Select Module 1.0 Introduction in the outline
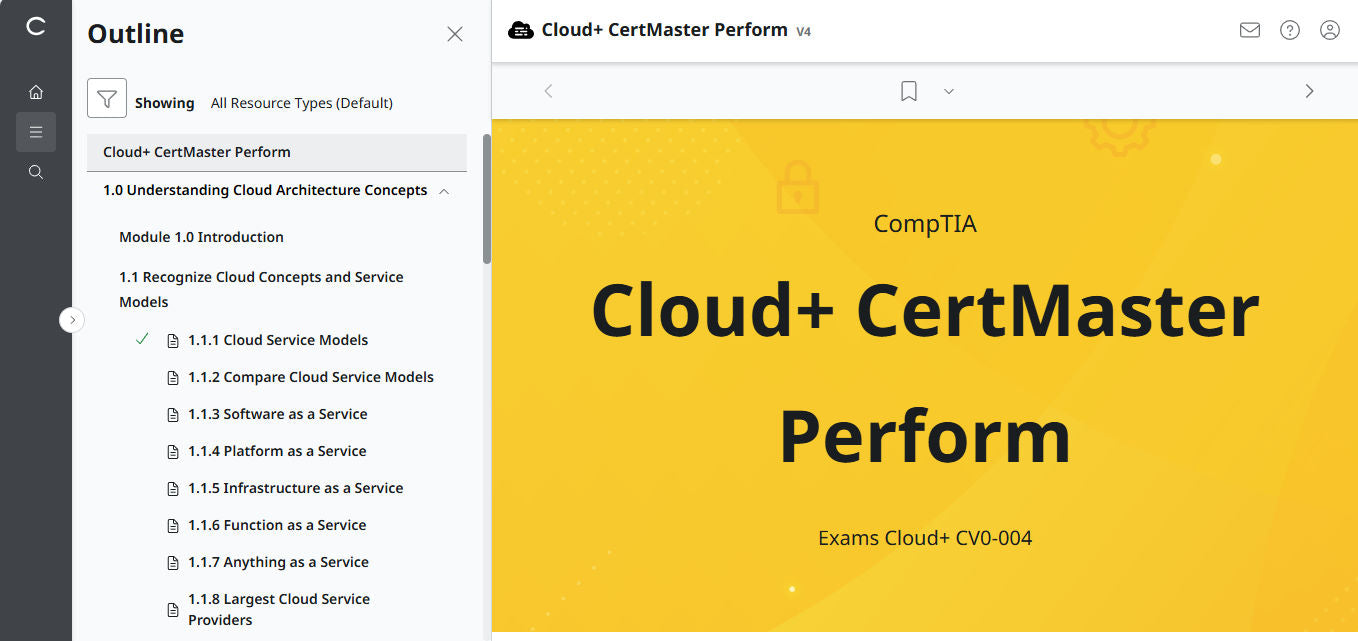The image size is (1358, 641). pyautogui.click(x=201, y=237)
